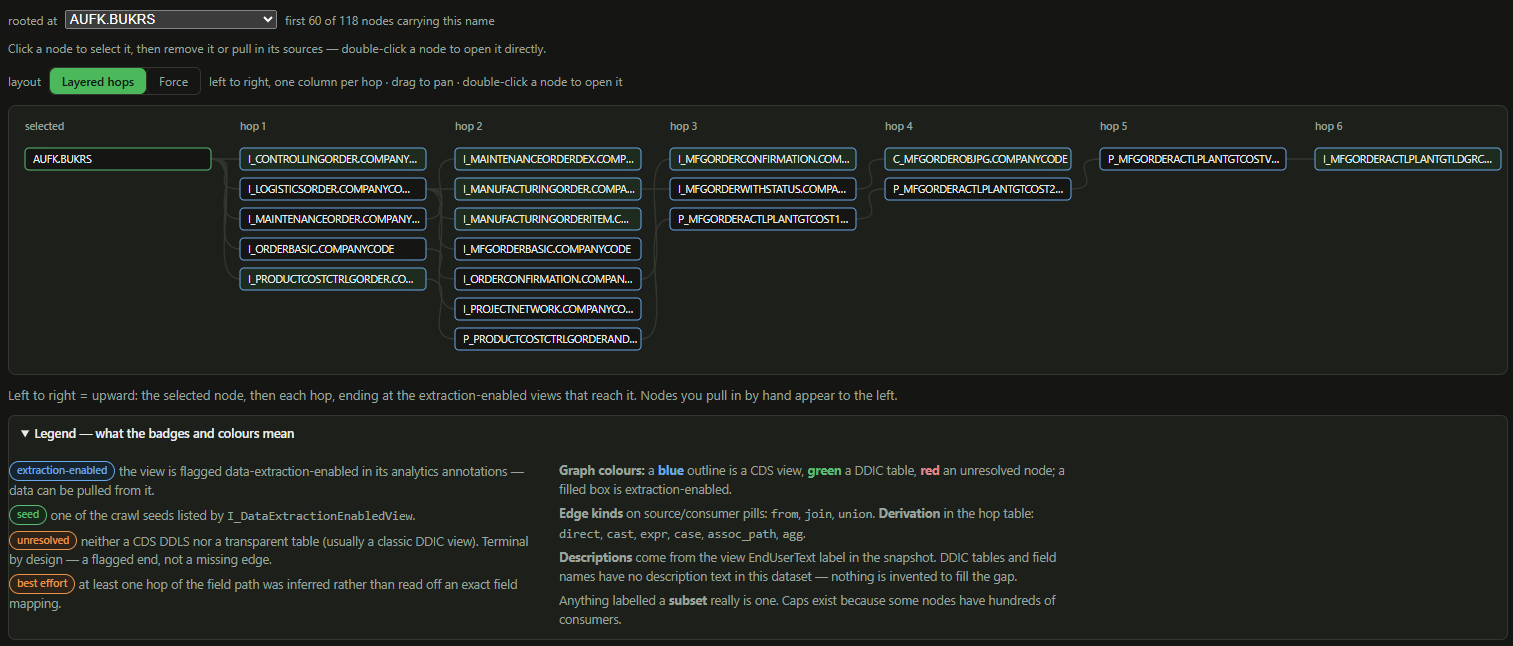This screenshot has height=646, width=1513.
Task: Click the 'hop 4' column heading
Action: pyautogui.click(x=899, y=126)
